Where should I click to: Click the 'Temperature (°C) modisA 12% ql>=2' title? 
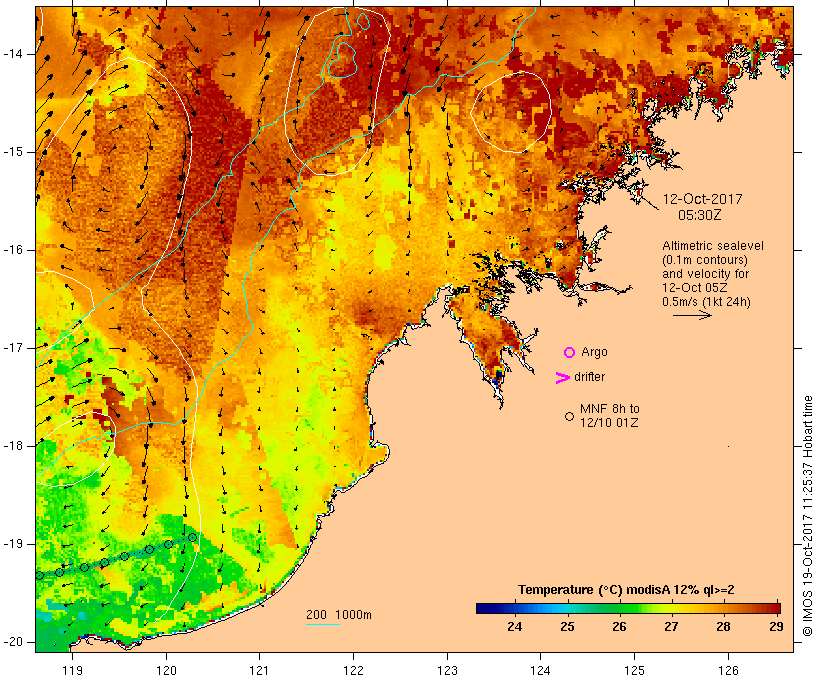(x=626, y=590)
